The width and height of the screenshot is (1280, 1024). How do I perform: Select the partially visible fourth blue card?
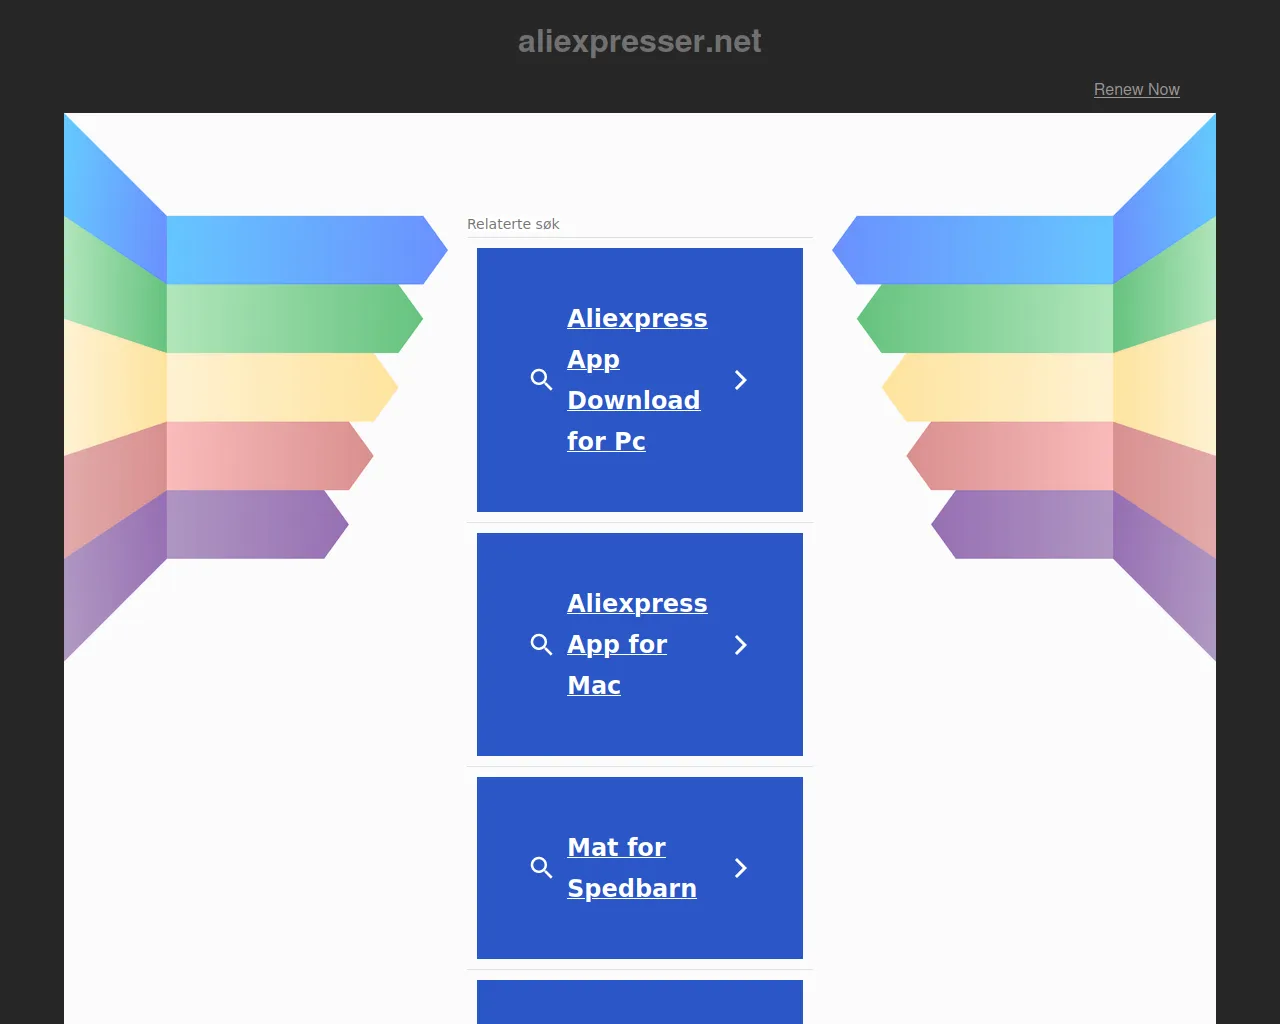(640, 1002)
